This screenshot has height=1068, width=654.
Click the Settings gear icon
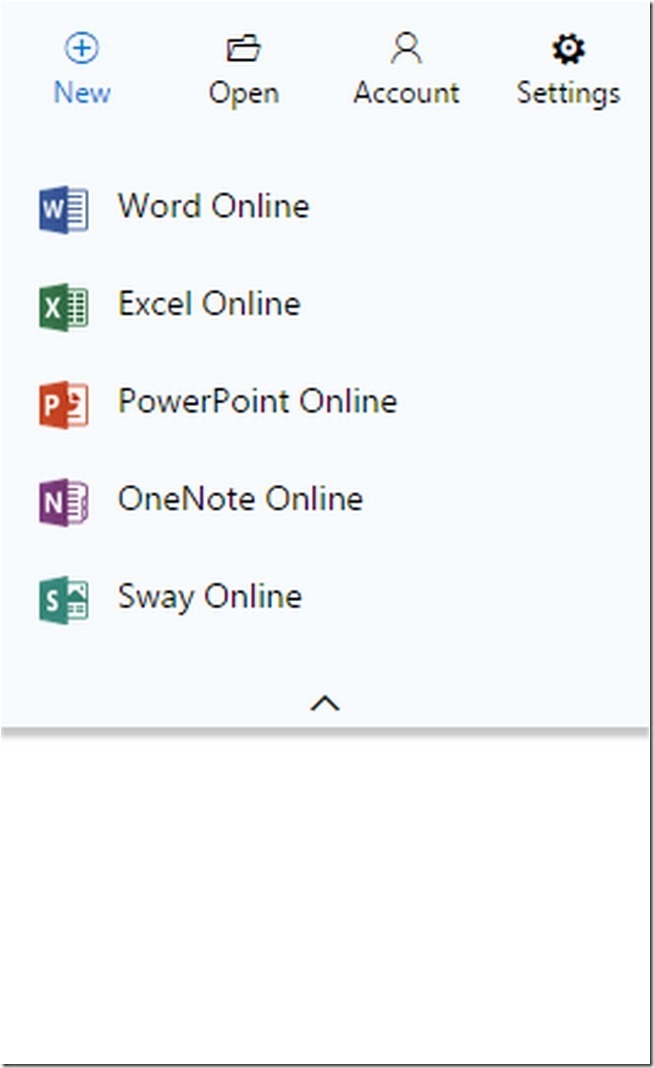(568, 49)
